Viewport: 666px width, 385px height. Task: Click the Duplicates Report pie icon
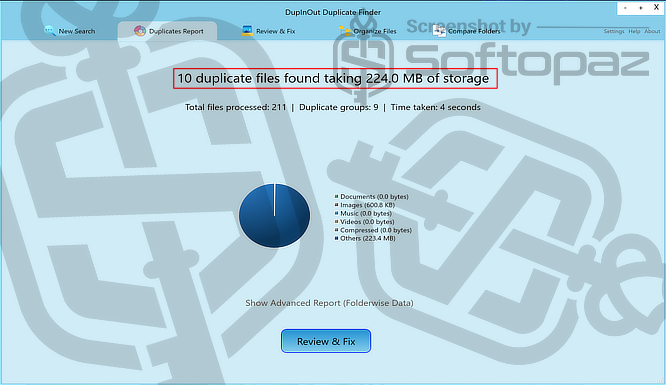[x=140, y=31]
